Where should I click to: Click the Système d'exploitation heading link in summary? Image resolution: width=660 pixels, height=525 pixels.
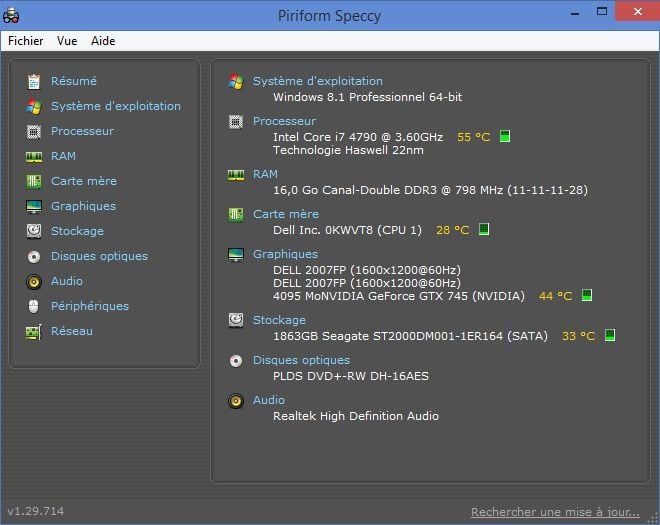[318, 81]
